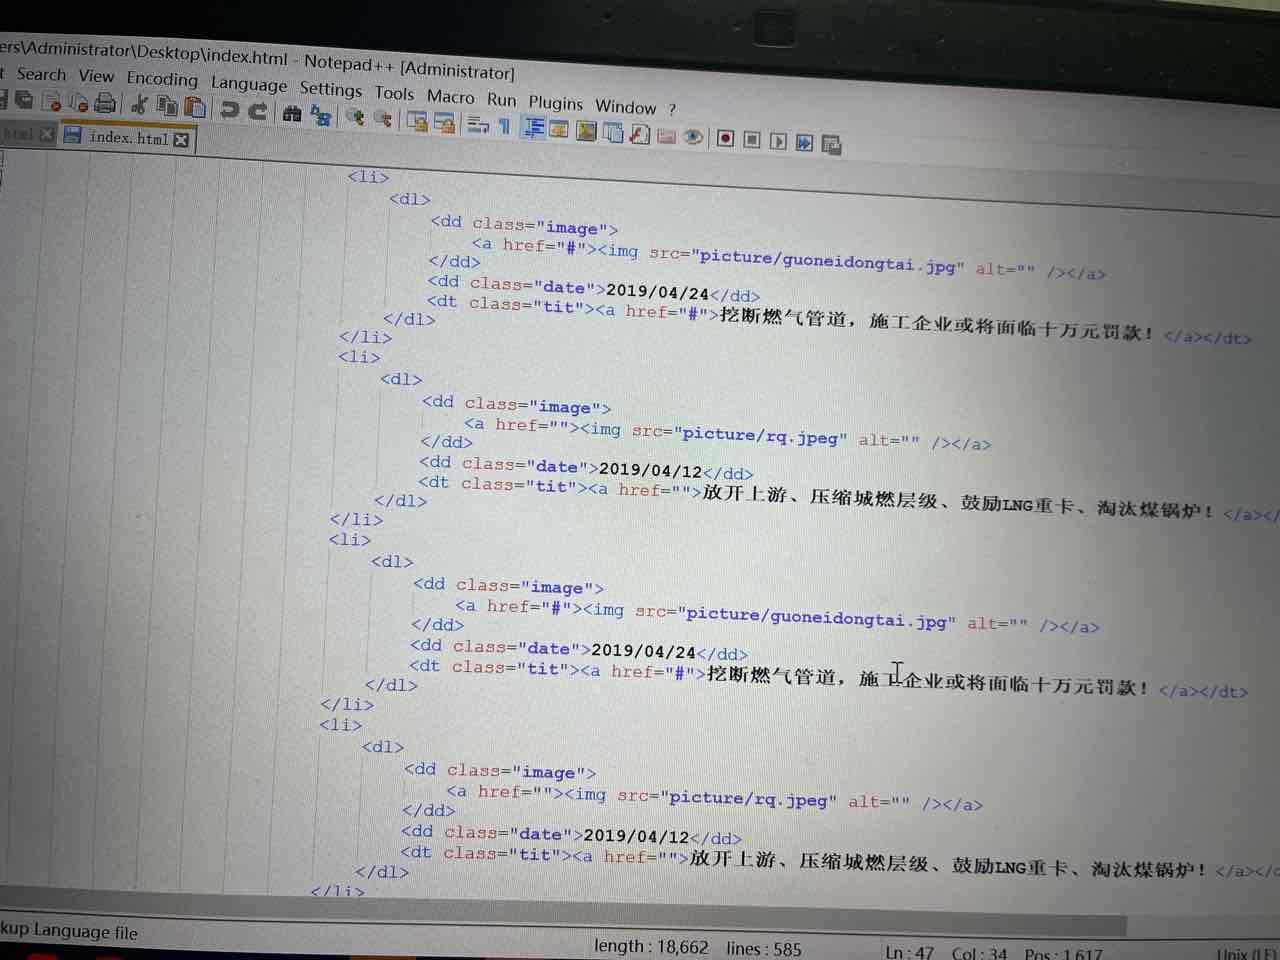Click the Paste clipboard icon

(x=196, y=107)
